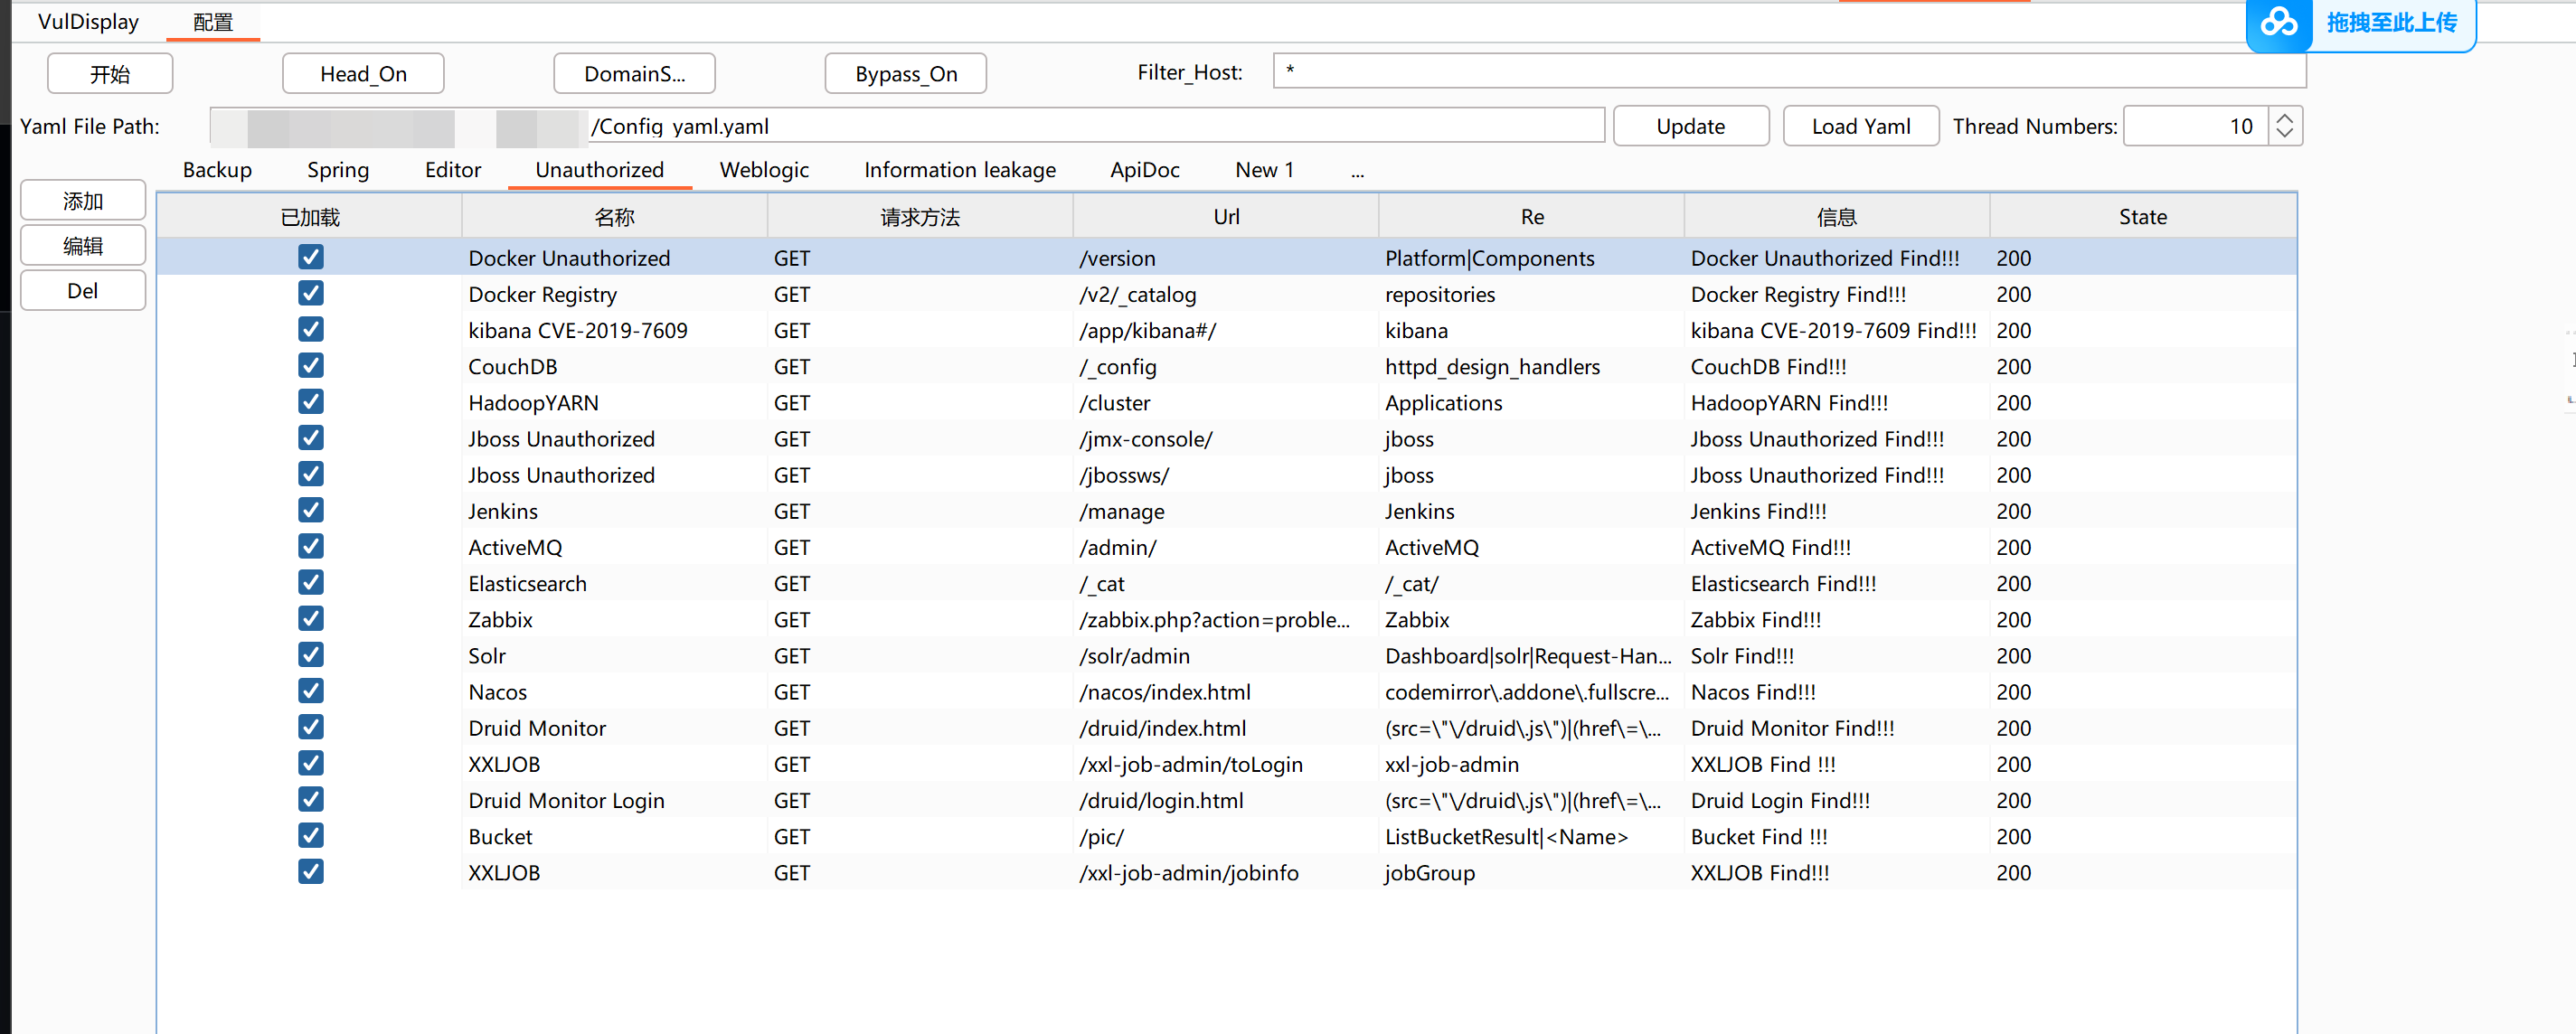
Task: Open the Spring category tab
Action: (338, 170)
